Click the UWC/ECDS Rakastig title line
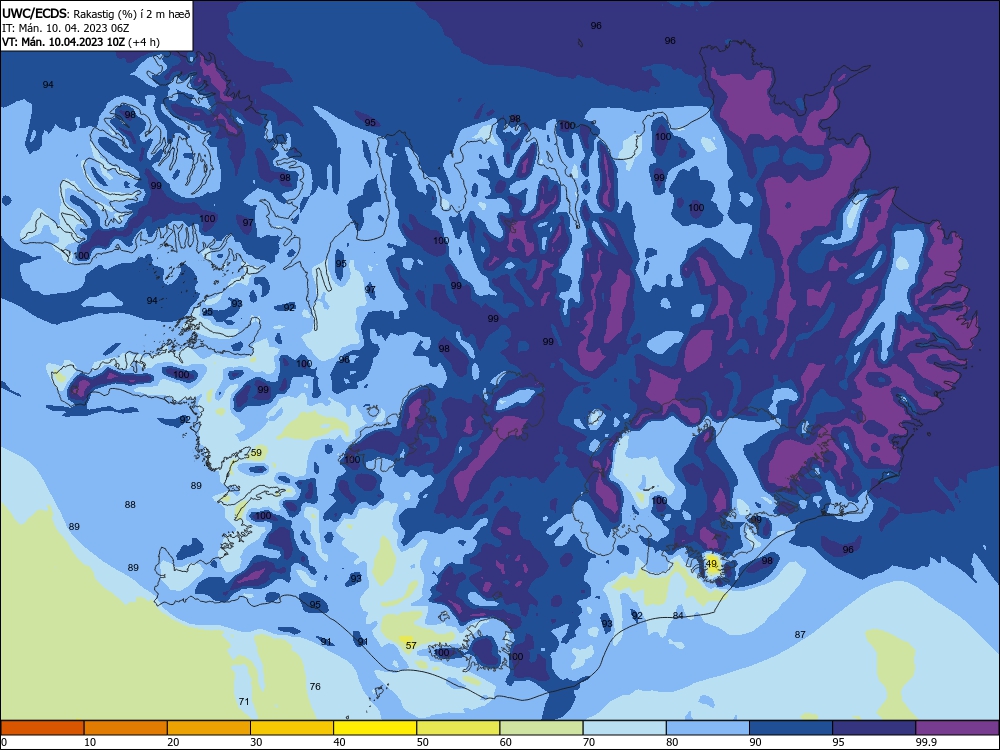This screenshot has height=750, width=1000. pos(96,13)
